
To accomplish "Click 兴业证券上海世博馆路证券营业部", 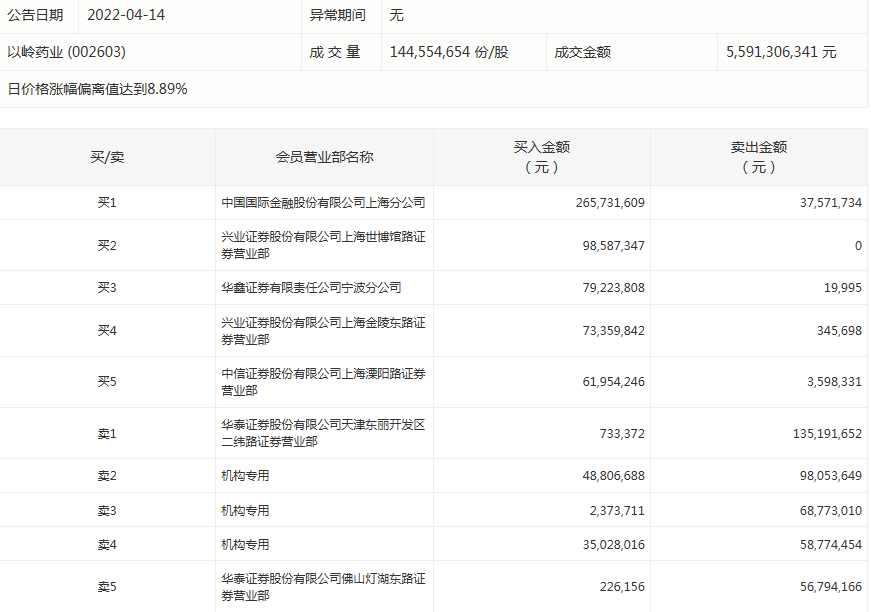I will click(x=323, y=245).
